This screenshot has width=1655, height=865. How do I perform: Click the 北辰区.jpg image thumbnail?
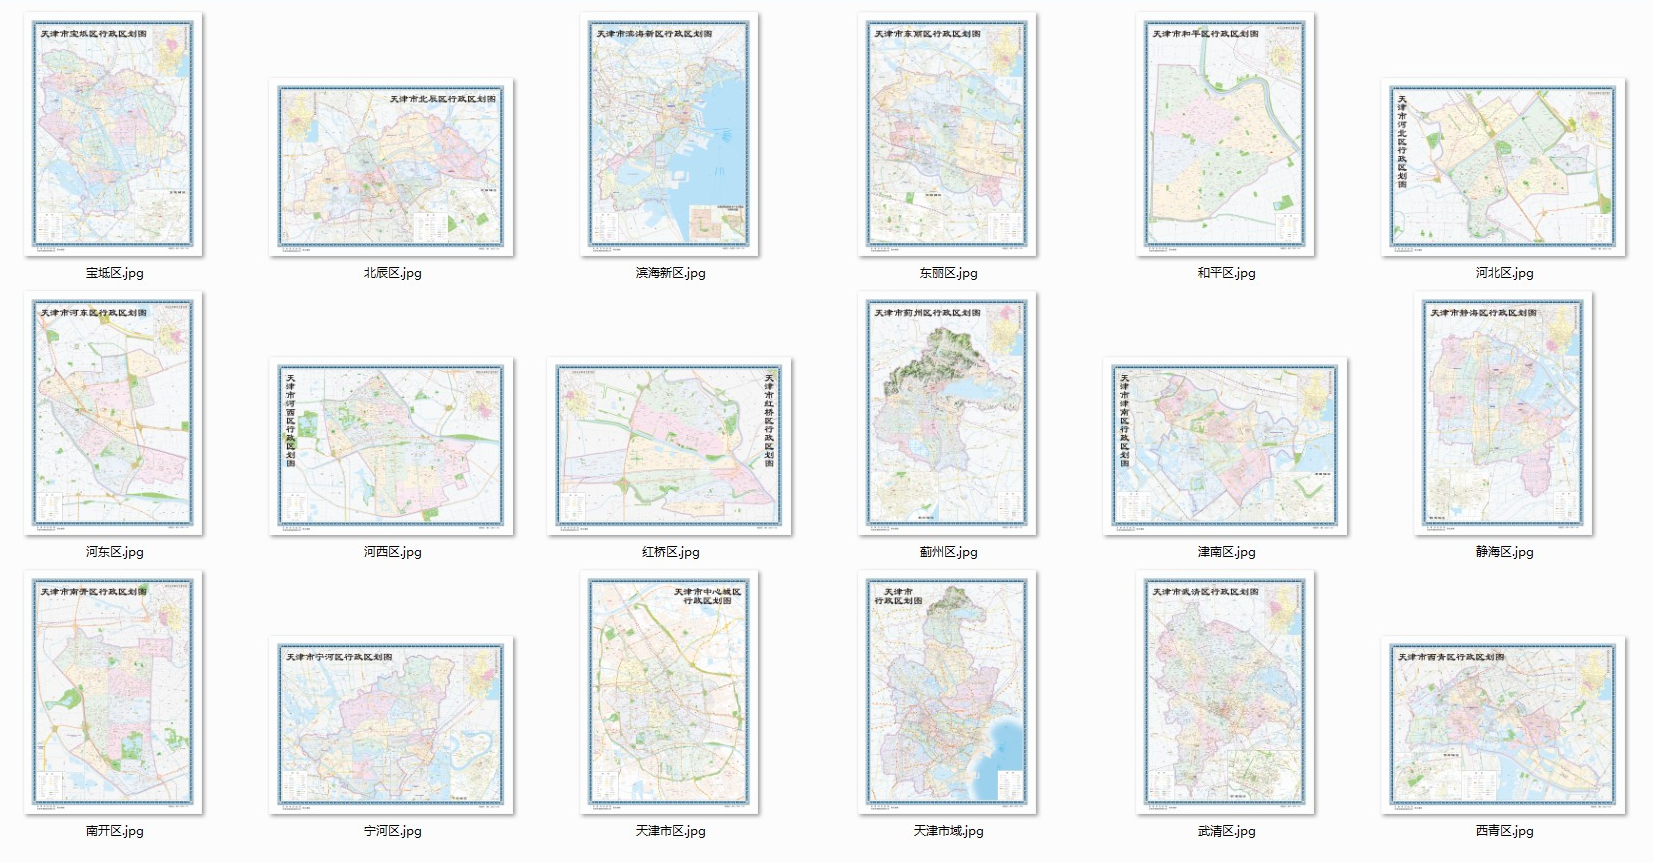pyautogui.click(x=391, y=167)
